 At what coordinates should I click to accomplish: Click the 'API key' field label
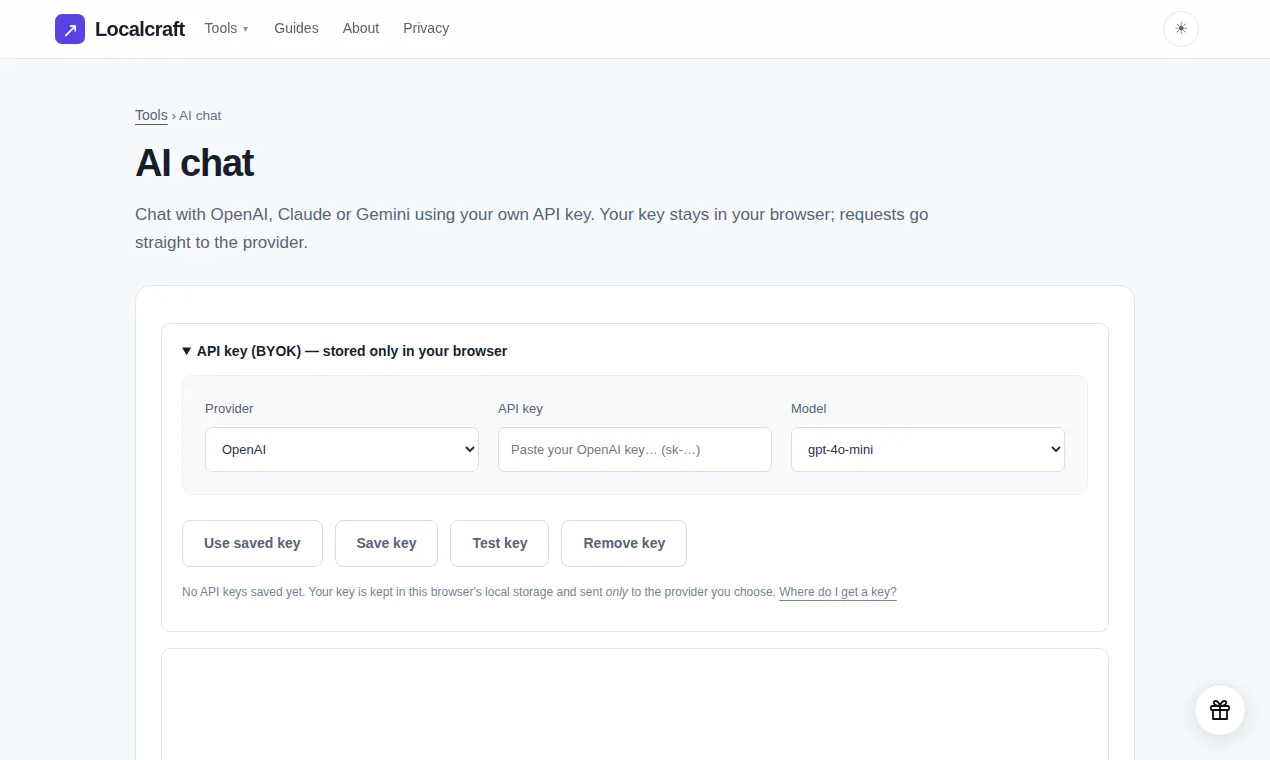(520, 408)
